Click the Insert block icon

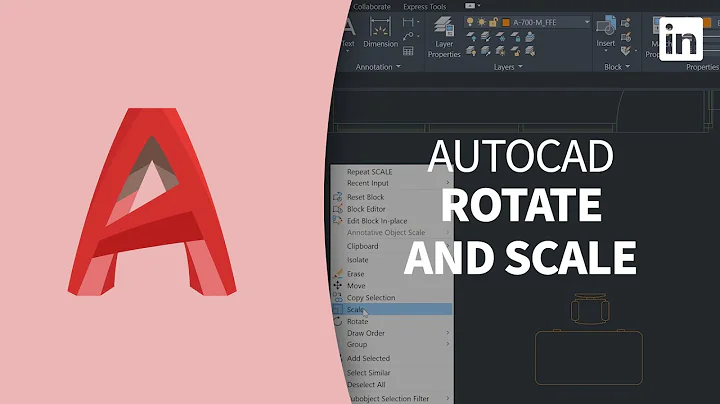click(x=606, y=26)
